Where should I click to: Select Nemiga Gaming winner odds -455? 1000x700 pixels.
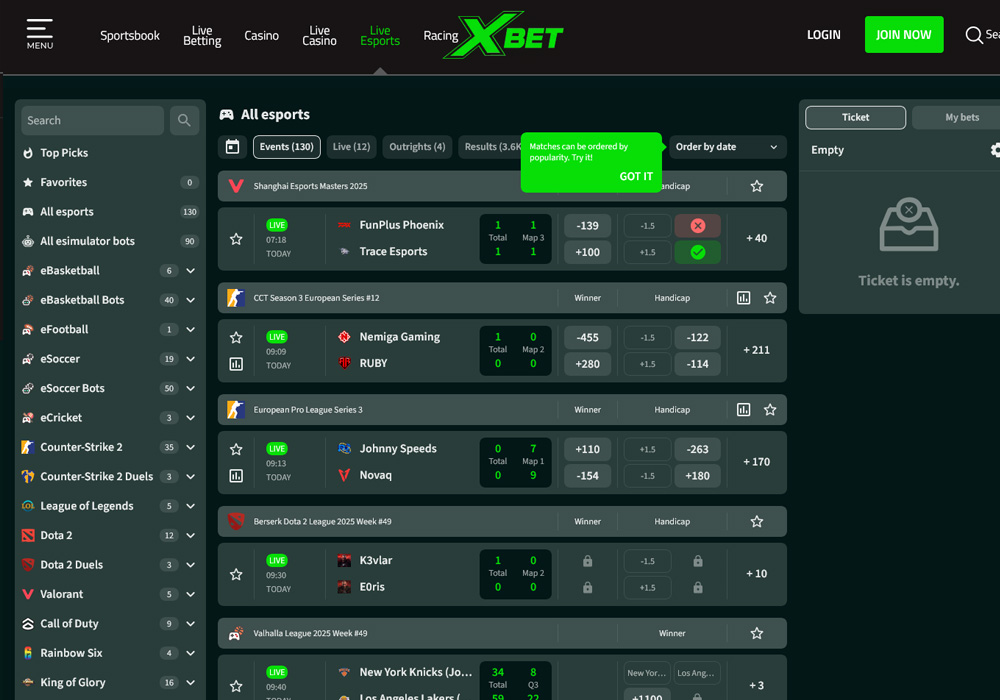click(588, 338)
